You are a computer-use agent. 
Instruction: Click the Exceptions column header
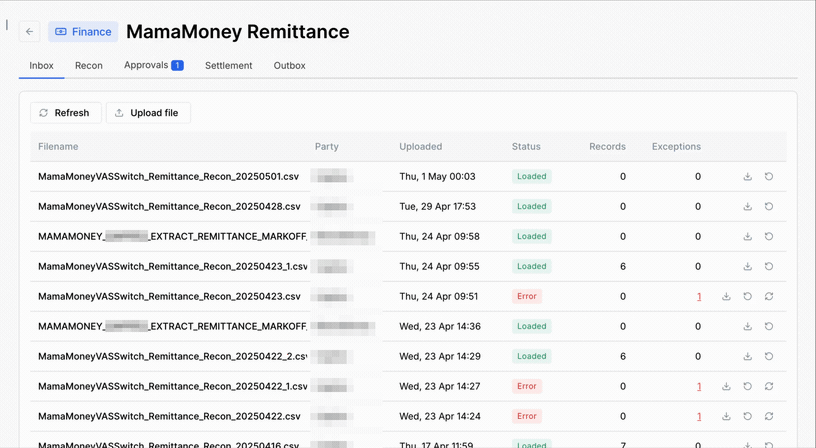[x=677, y=147]
